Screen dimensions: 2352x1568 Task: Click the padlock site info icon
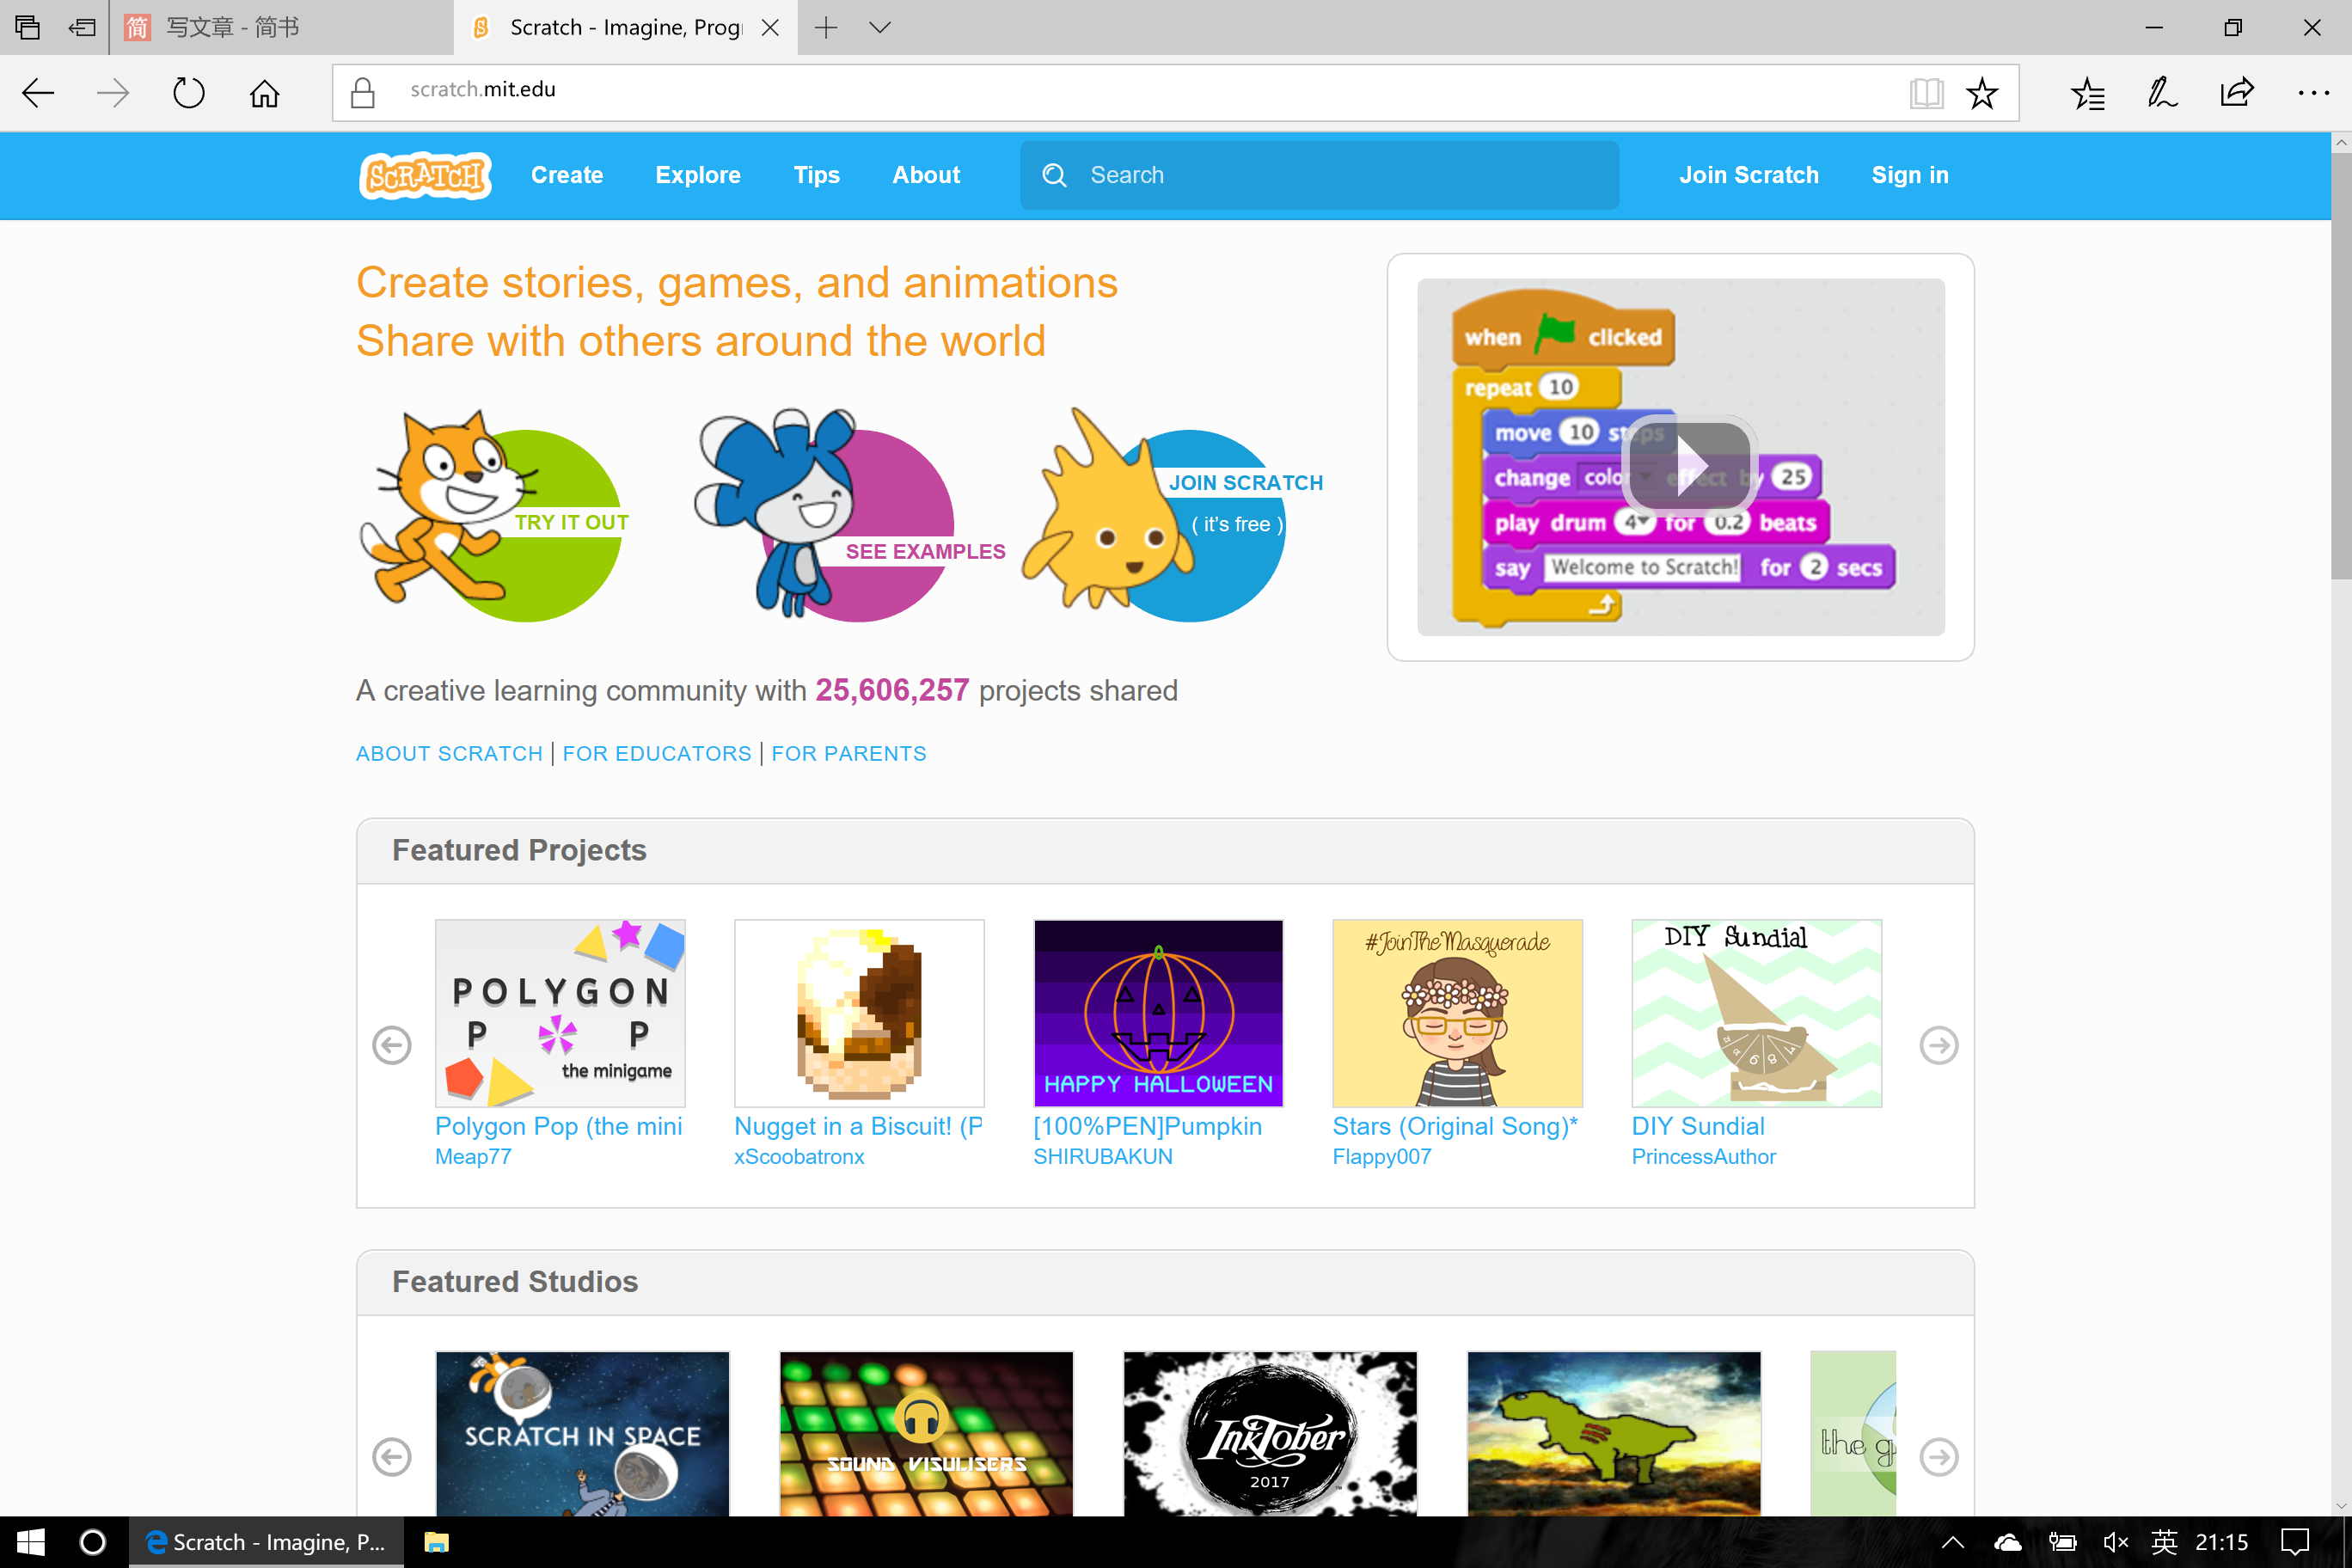tap(363, 93)
